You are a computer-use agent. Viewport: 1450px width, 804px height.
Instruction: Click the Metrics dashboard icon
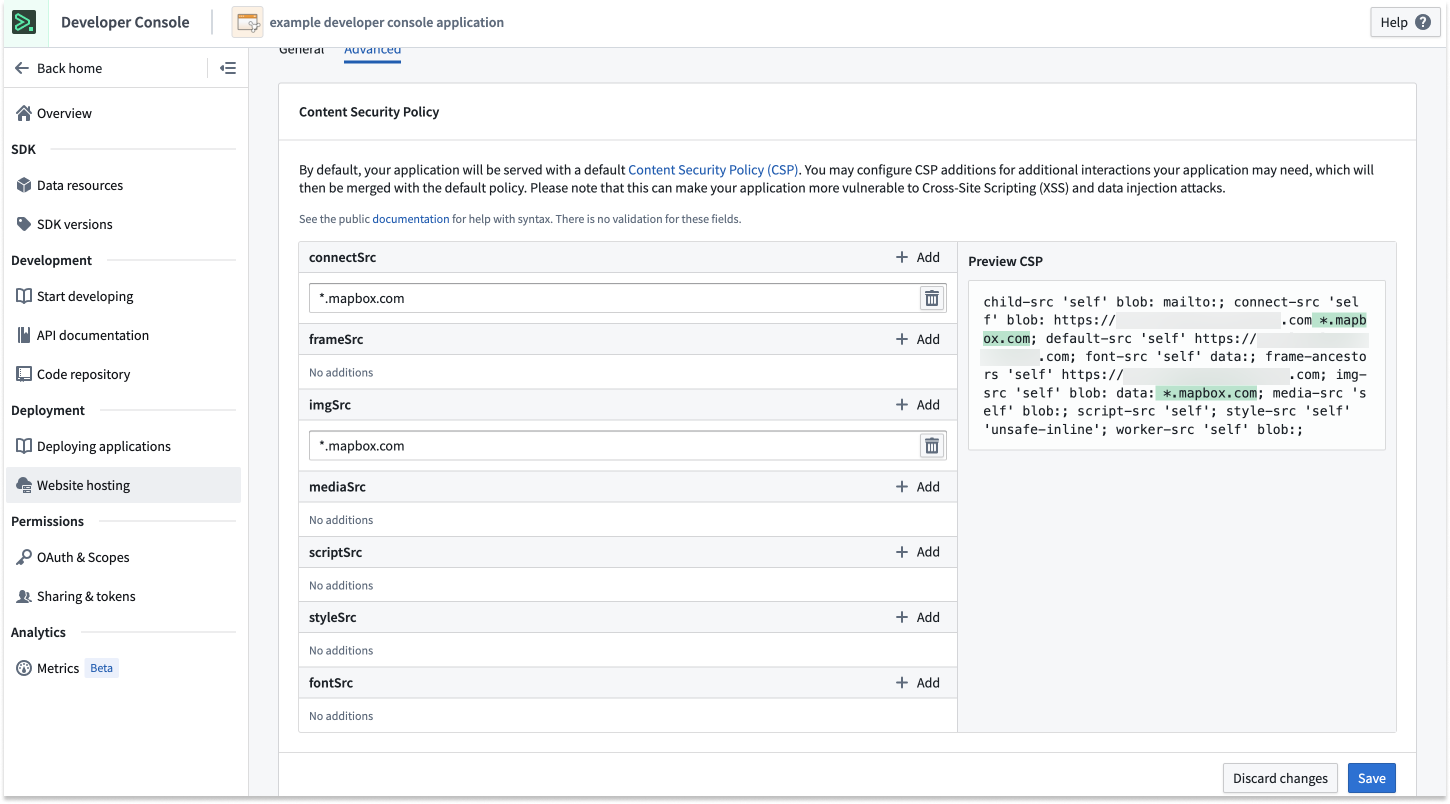pyautogui.click(x=24, y=668)
